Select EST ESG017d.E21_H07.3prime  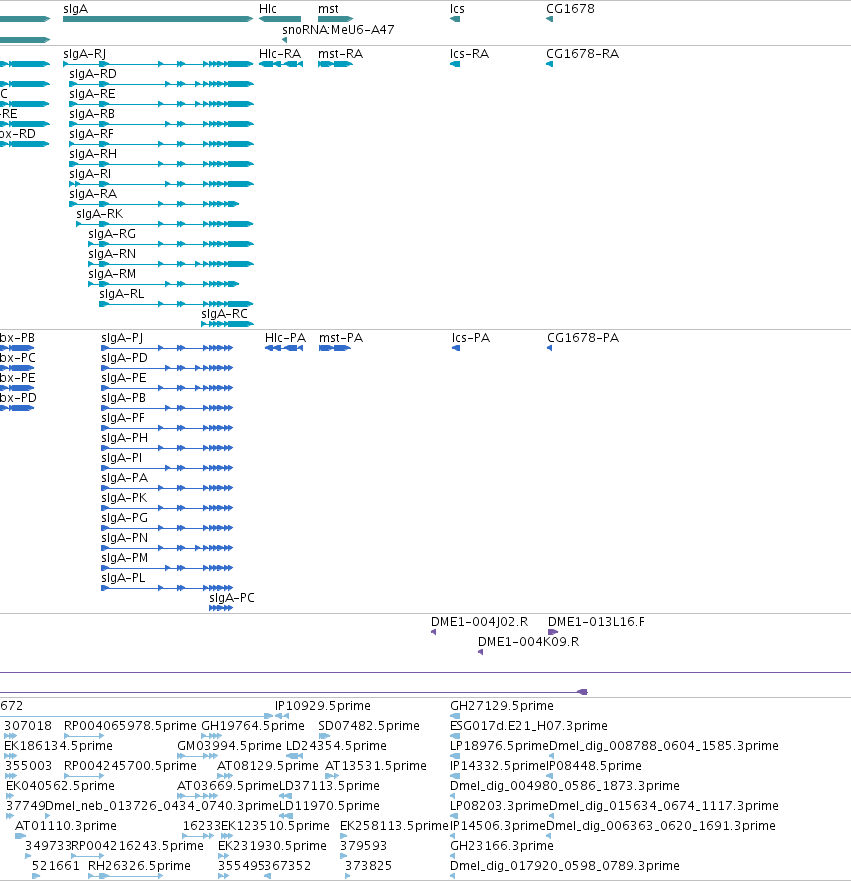point(455,736)
